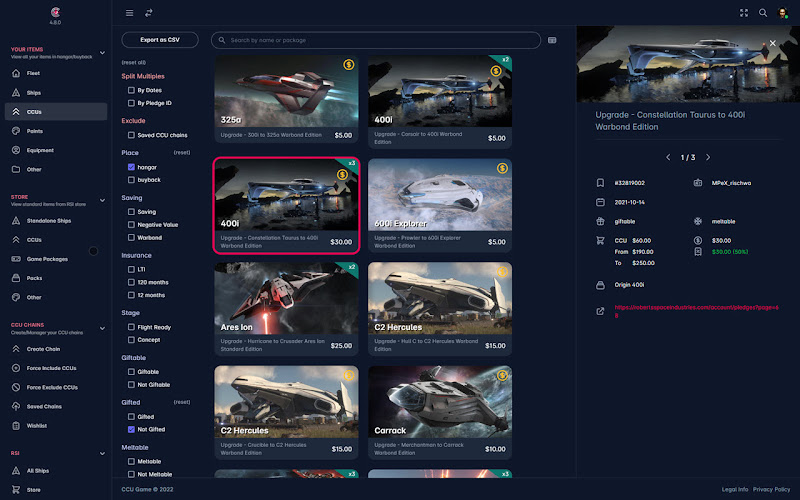Open fullscreen mode icon
800x500 pixels.
(x=744, y=13)
